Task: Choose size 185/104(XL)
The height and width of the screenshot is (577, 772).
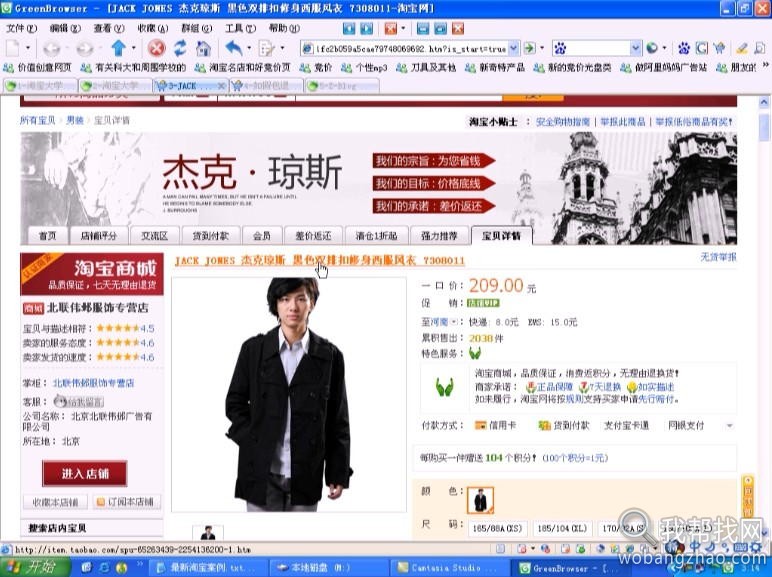Action: point(562,528)
